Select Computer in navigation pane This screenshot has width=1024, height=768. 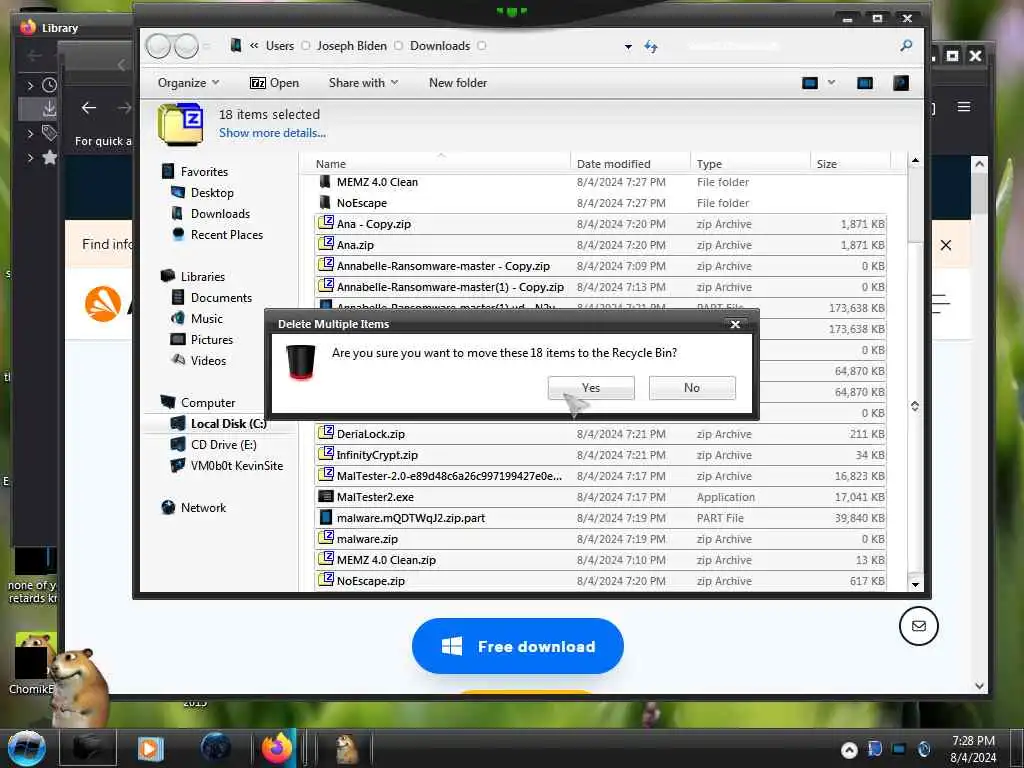click(207, 402)
